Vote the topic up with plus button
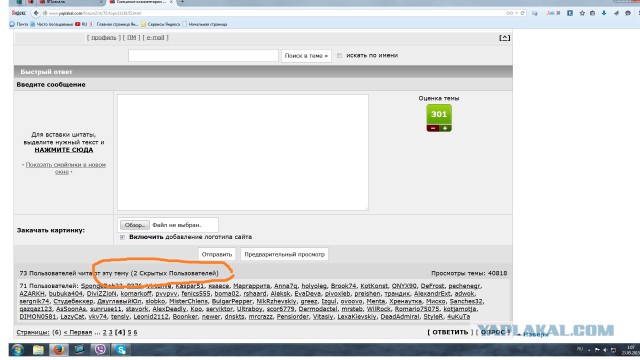The height and width of the screenshot is (360, 640). point(445,128)
